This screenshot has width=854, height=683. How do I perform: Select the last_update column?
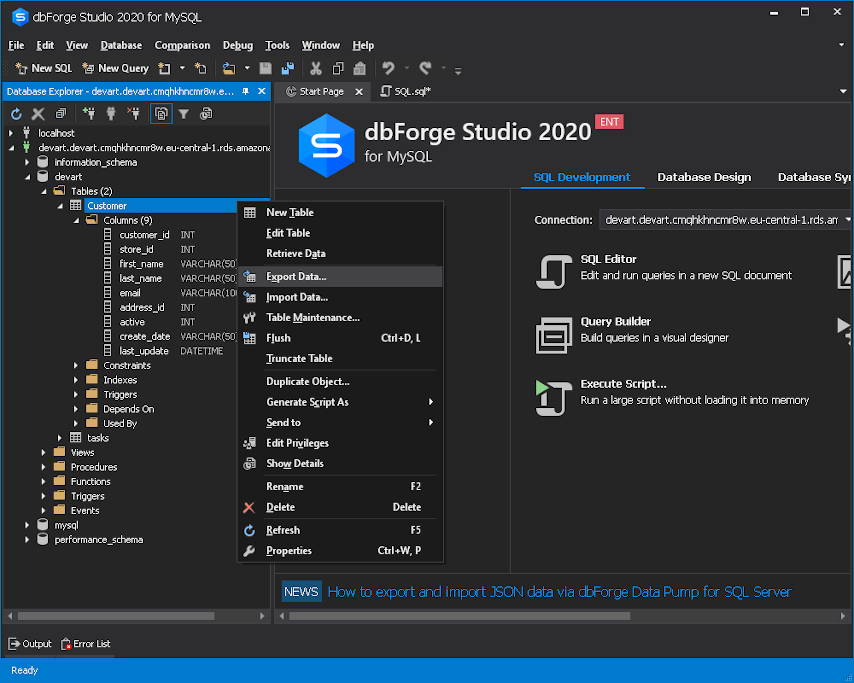(x=144, y=351)
